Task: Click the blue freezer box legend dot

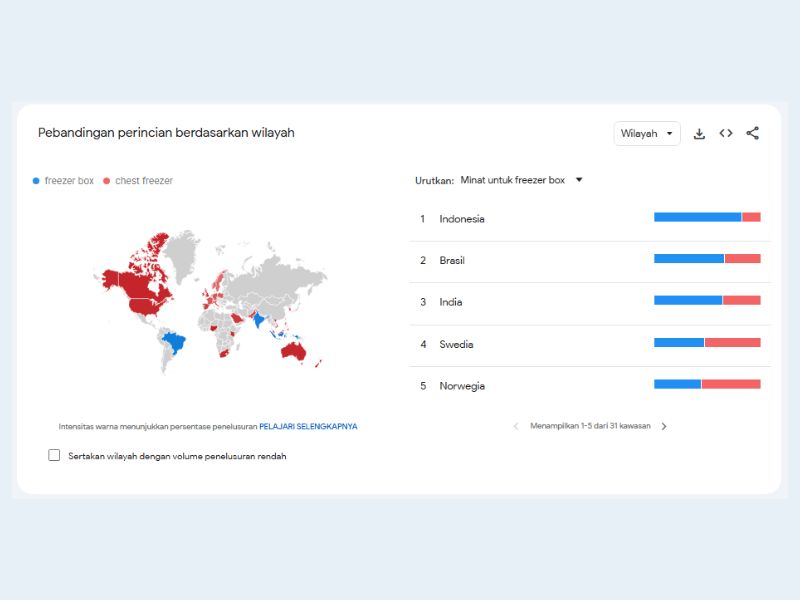Action: [x=37, y=181]
